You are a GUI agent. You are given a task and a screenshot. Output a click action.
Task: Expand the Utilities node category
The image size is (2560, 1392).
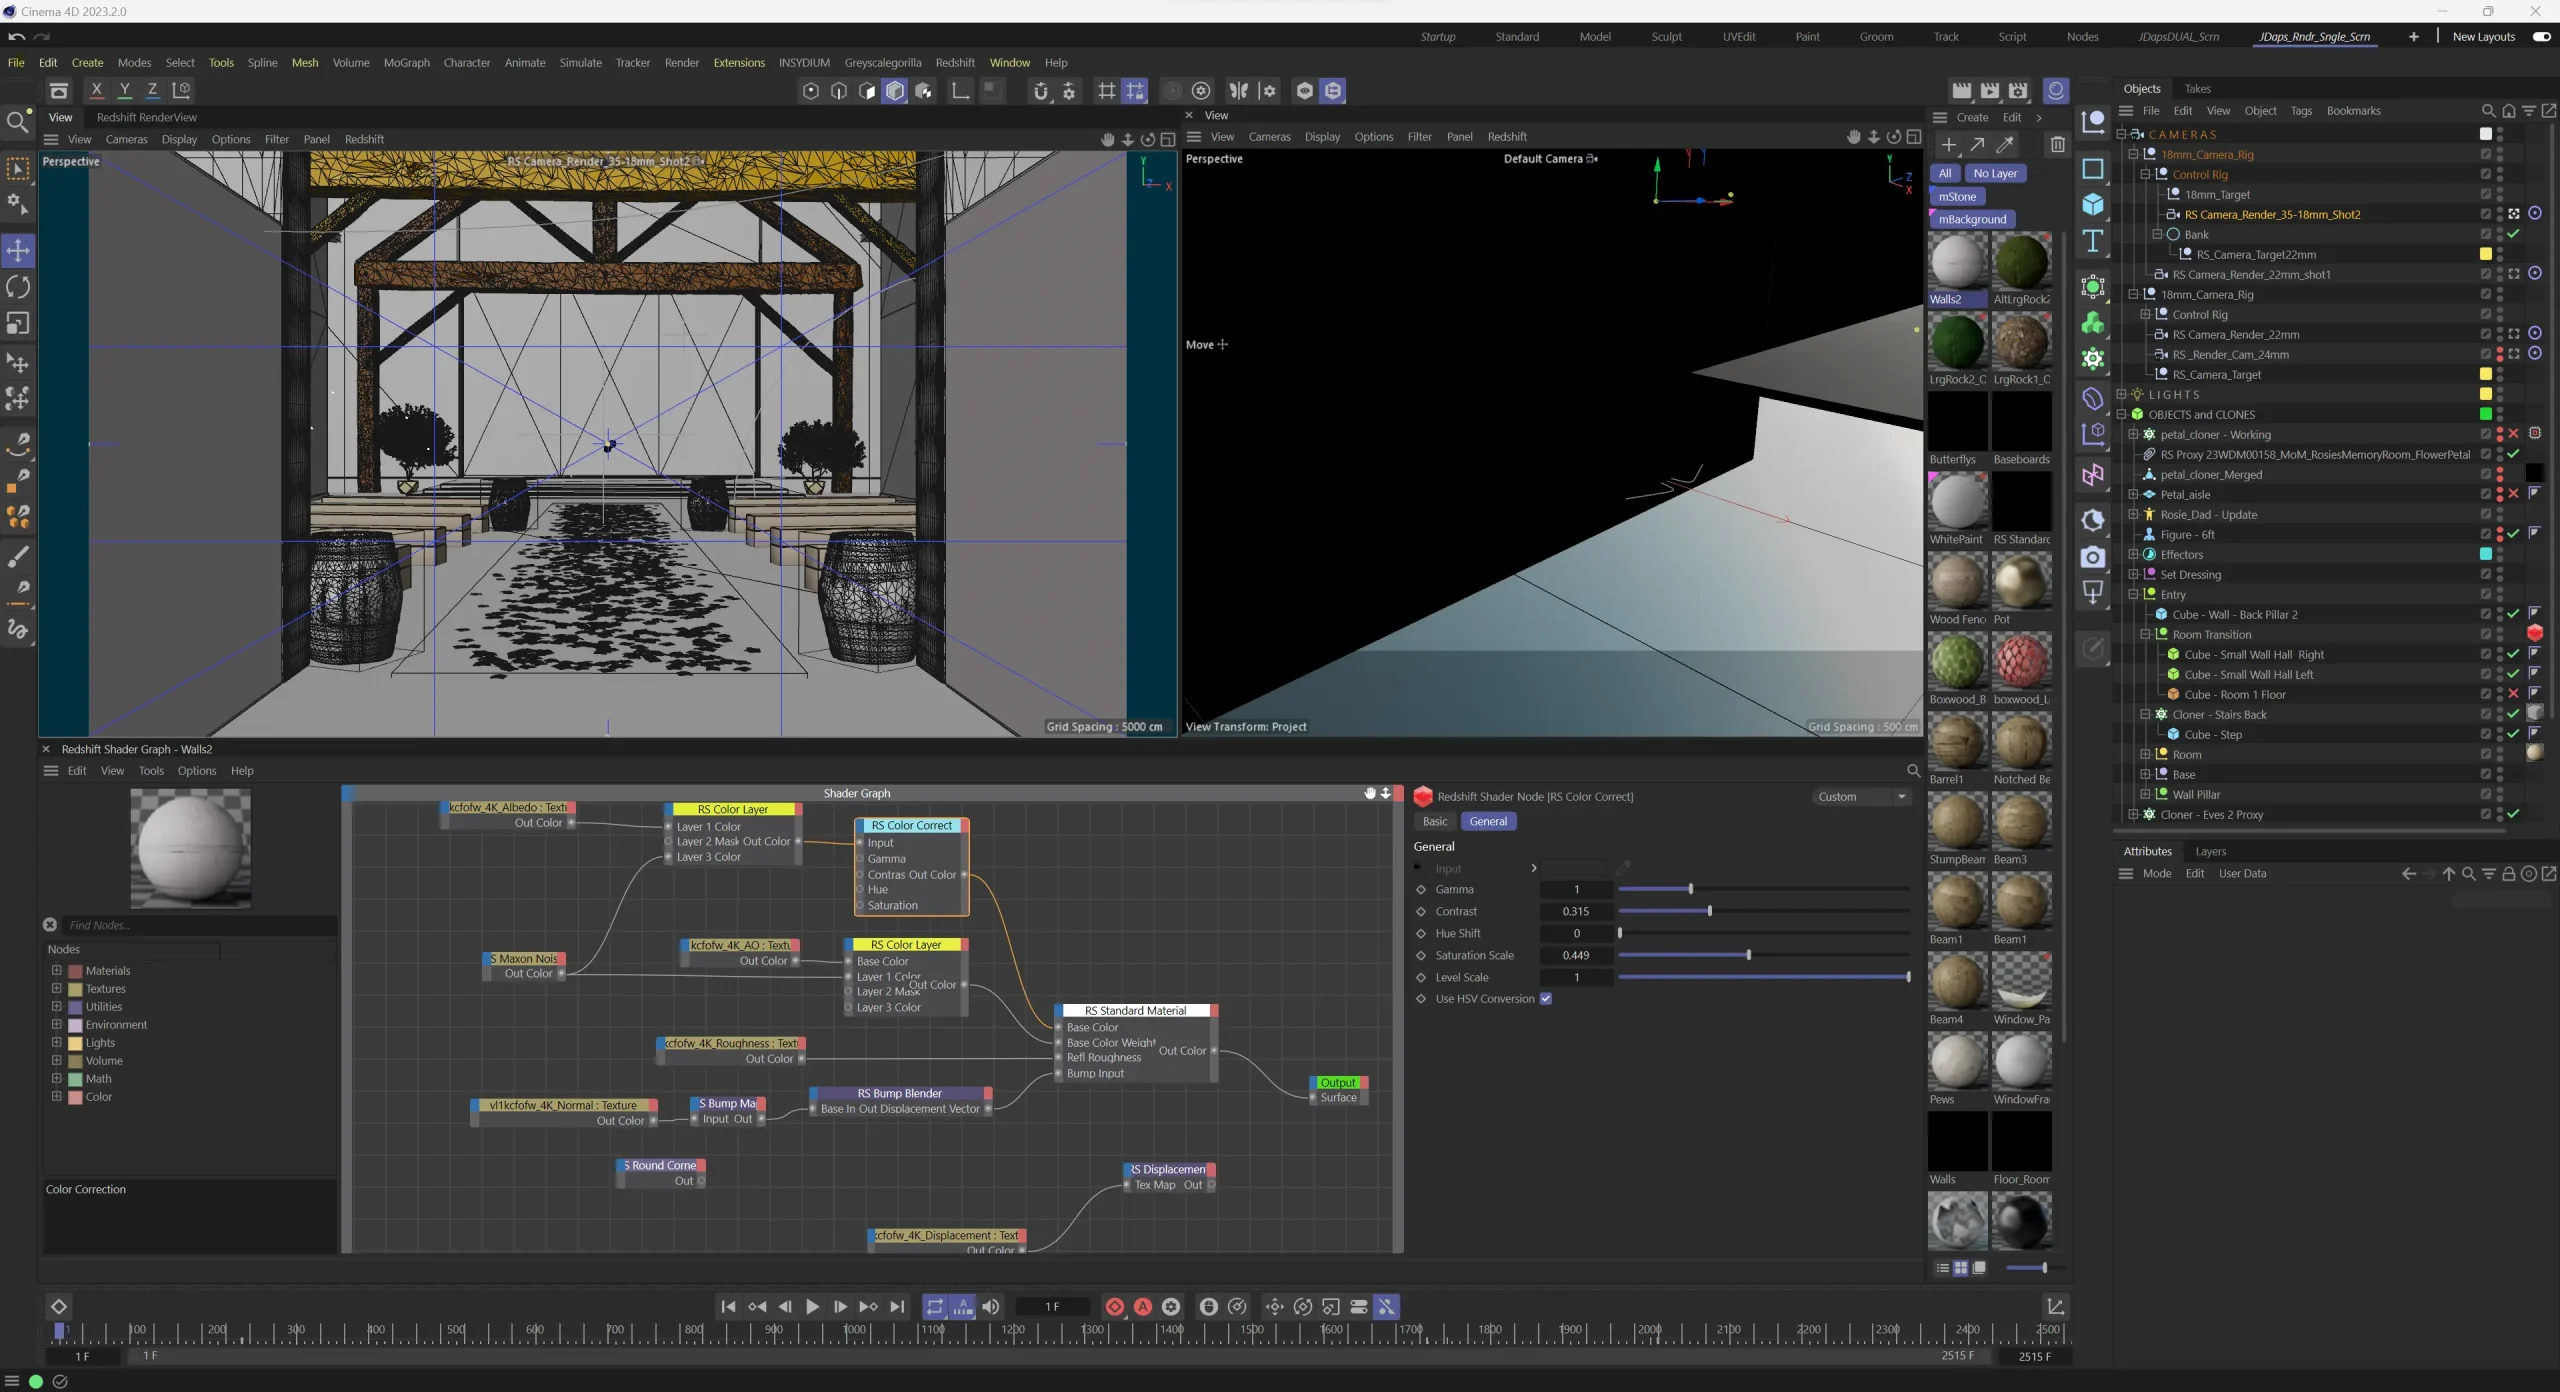56,1007
